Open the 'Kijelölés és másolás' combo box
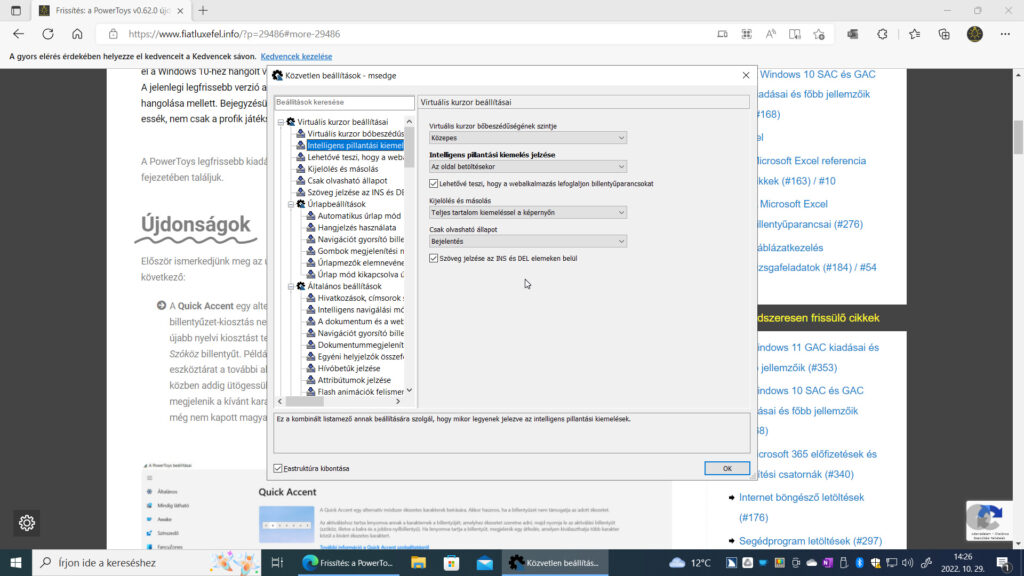Screen dimensions: 1024x576 [x=527, y=212]
